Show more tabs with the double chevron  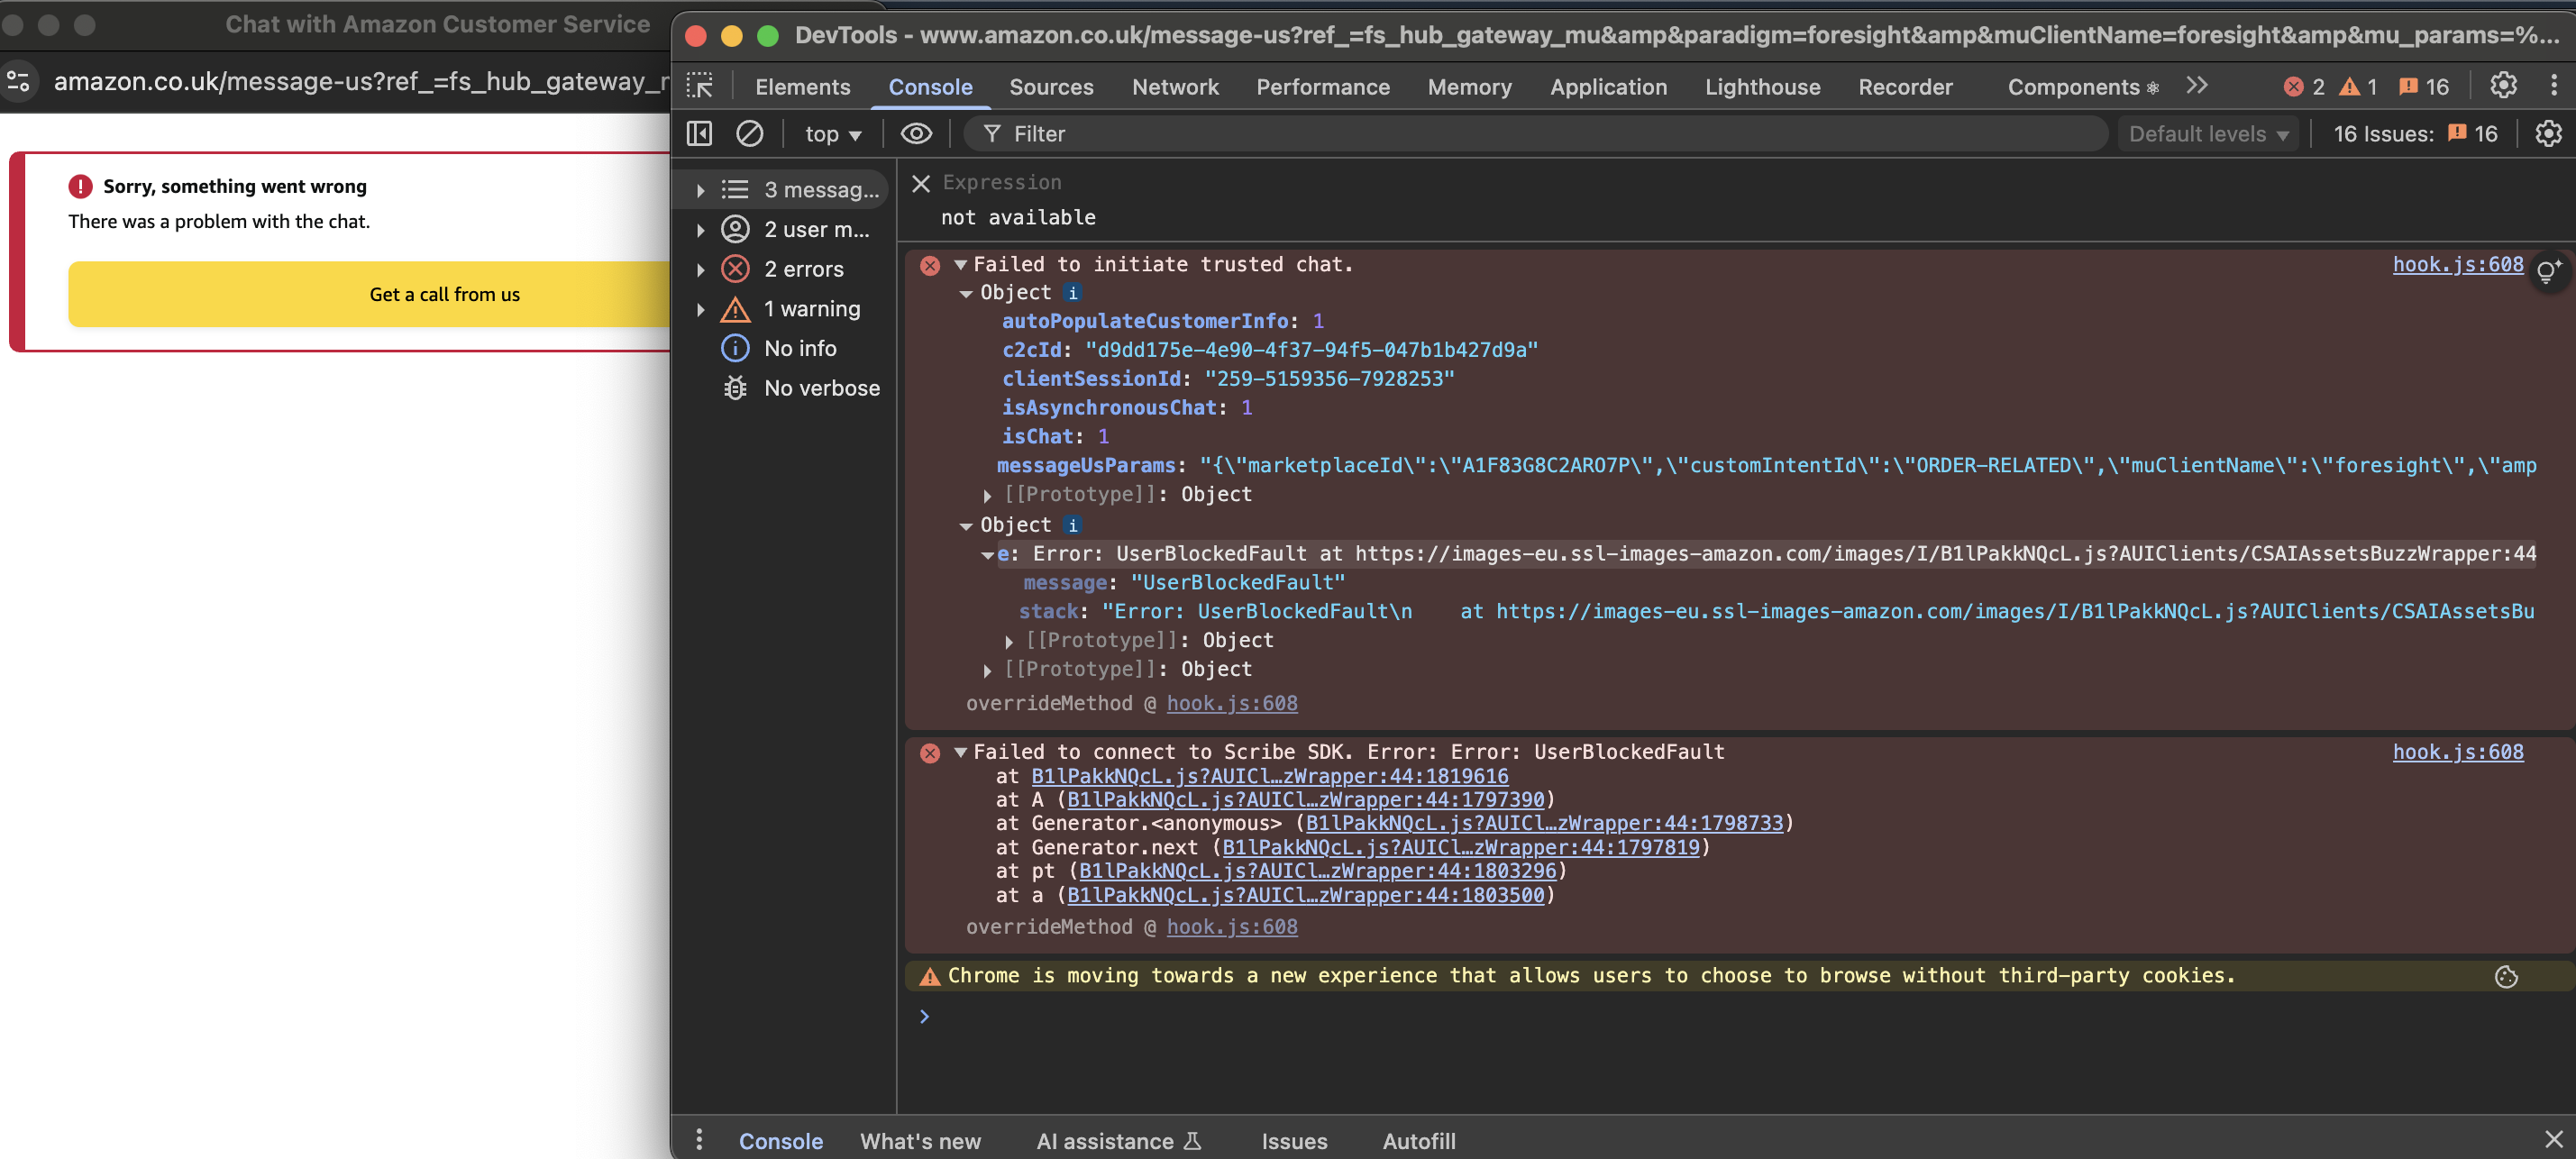pyautogui.click(x=2197, y=86)
